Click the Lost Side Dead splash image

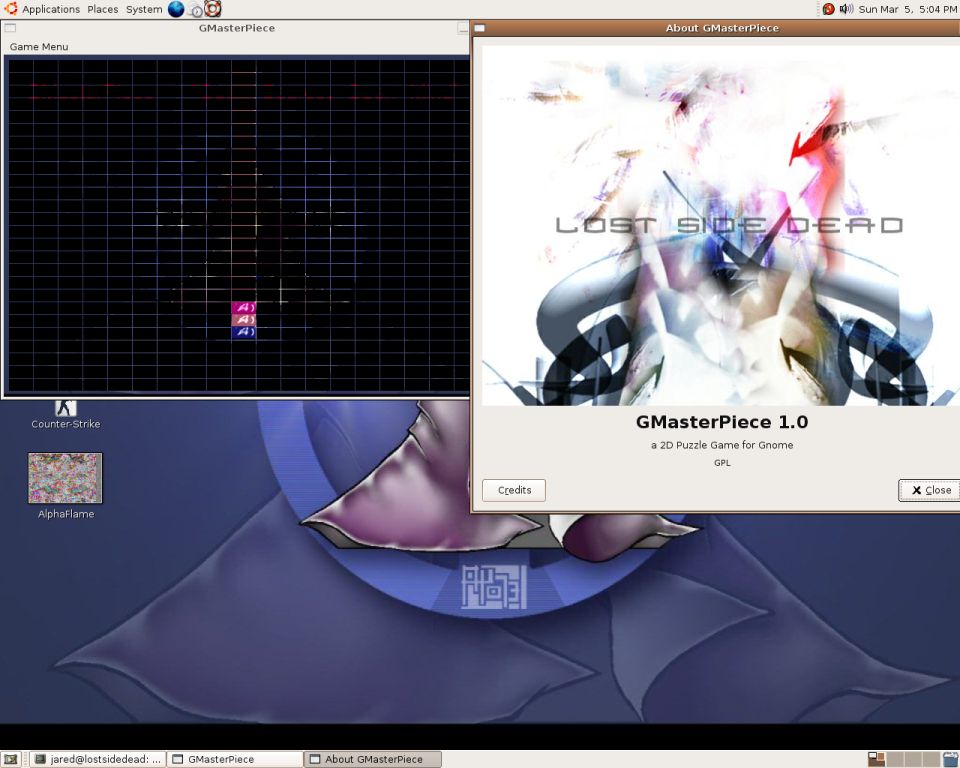pyautogui.click(x=721, y=225)
